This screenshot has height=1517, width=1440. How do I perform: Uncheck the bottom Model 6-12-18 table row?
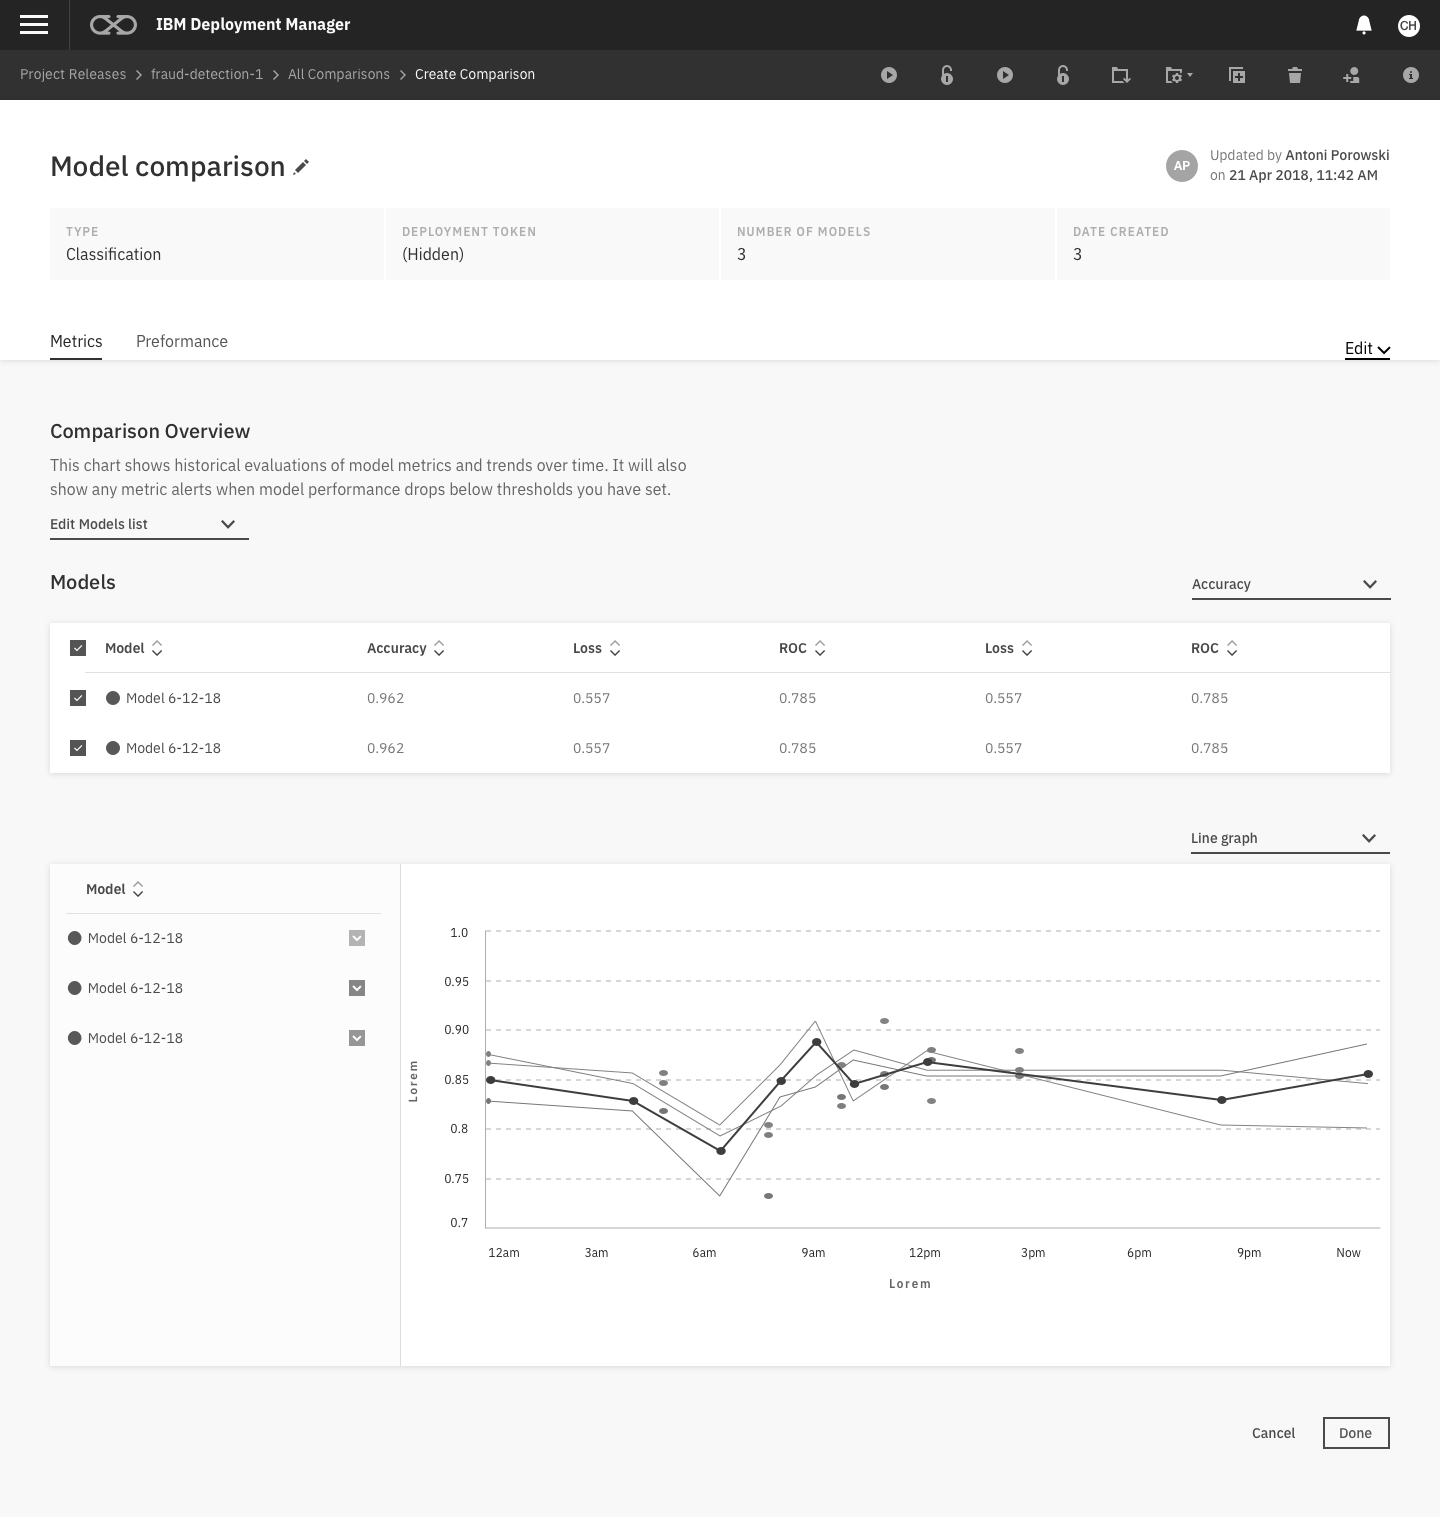[x=78, y=748]
